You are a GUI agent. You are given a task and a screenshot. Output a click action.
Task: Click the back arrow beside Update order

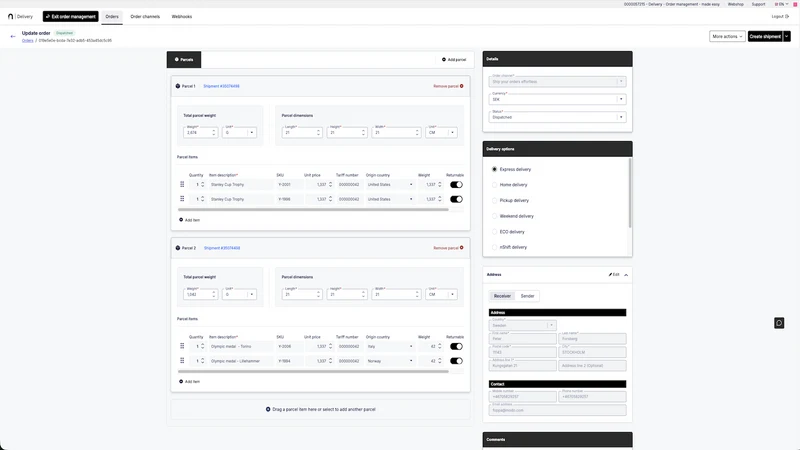13,36
